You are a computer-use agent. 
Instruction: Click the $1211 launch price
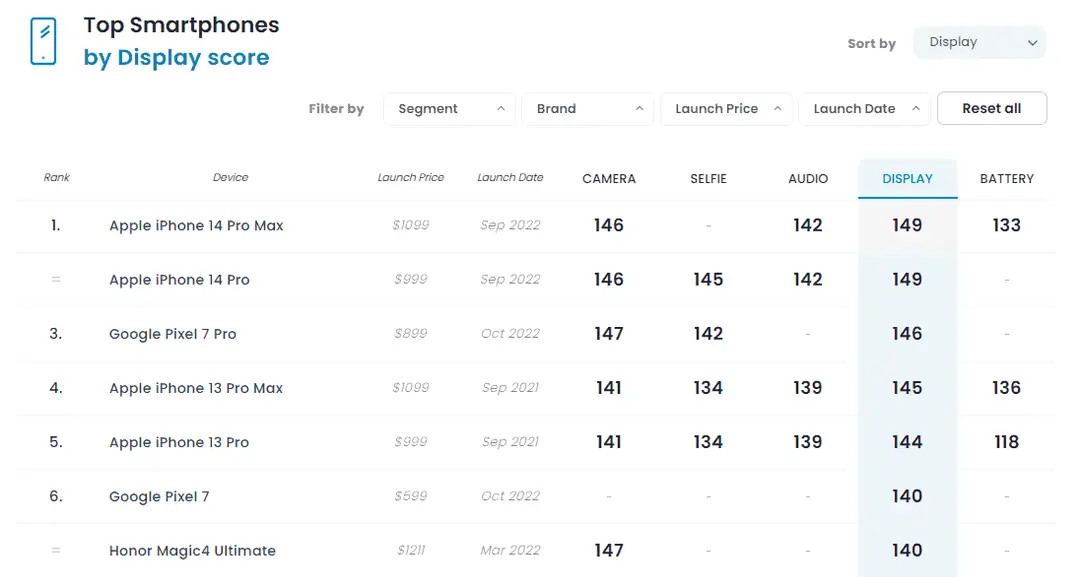point(411,550)
